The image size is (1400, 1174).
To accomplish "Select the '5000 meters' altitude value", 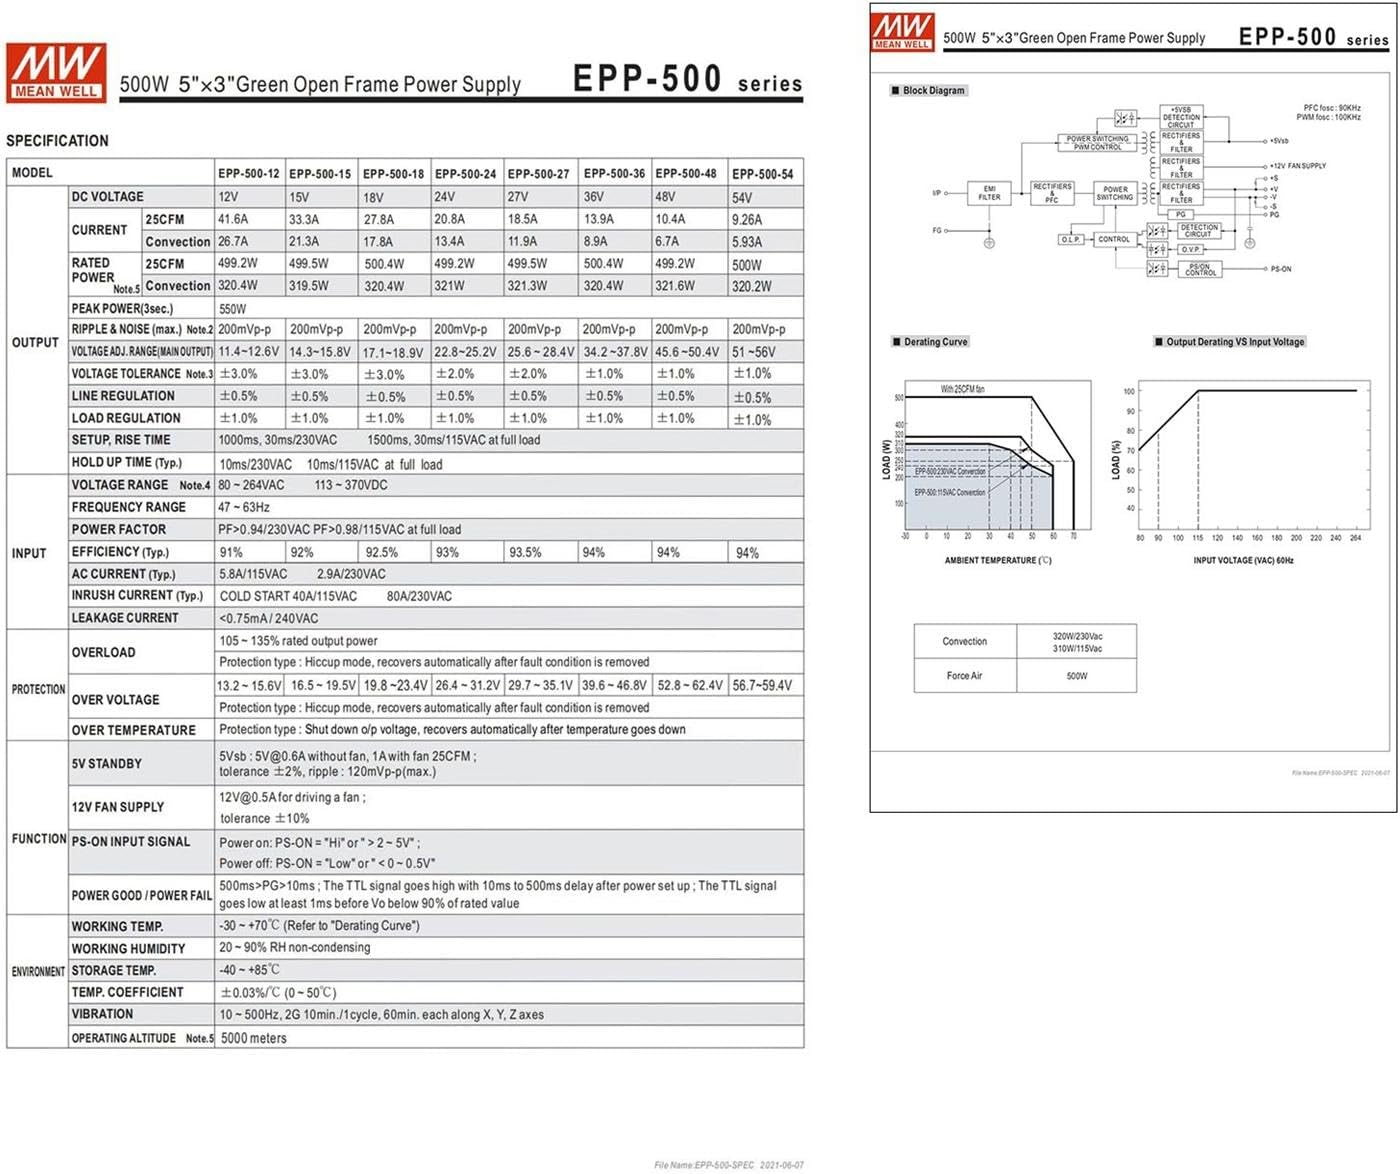I will 253,1039.
